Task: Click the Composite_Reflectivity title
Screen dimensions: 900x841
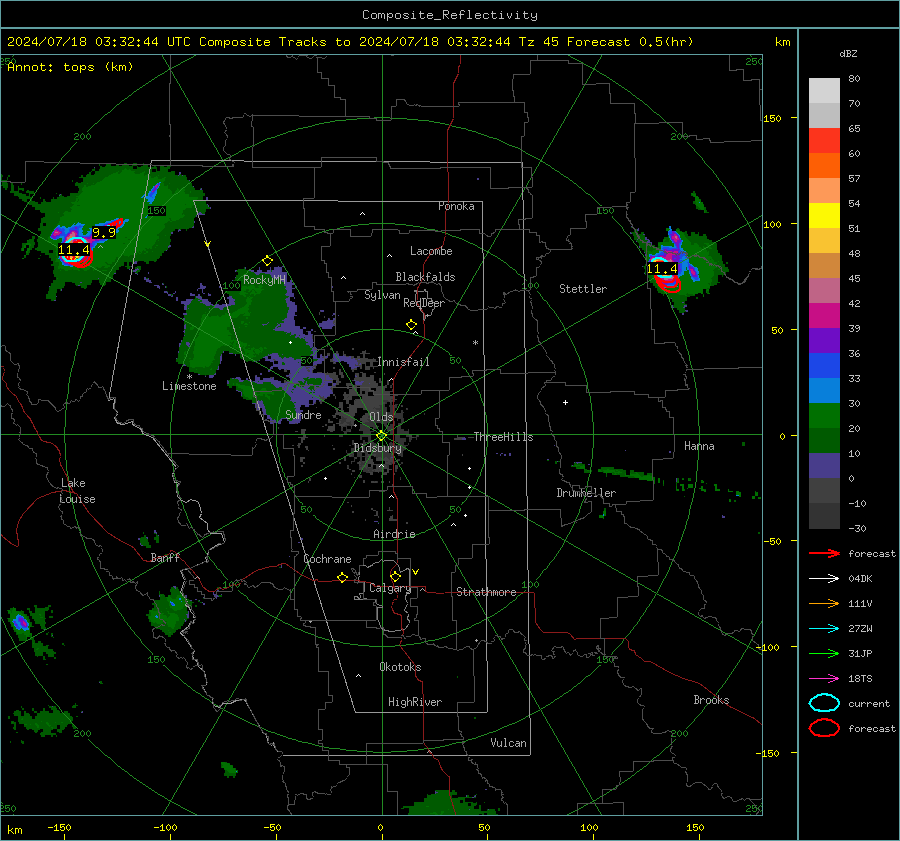Action: click(x=450, y=15)
